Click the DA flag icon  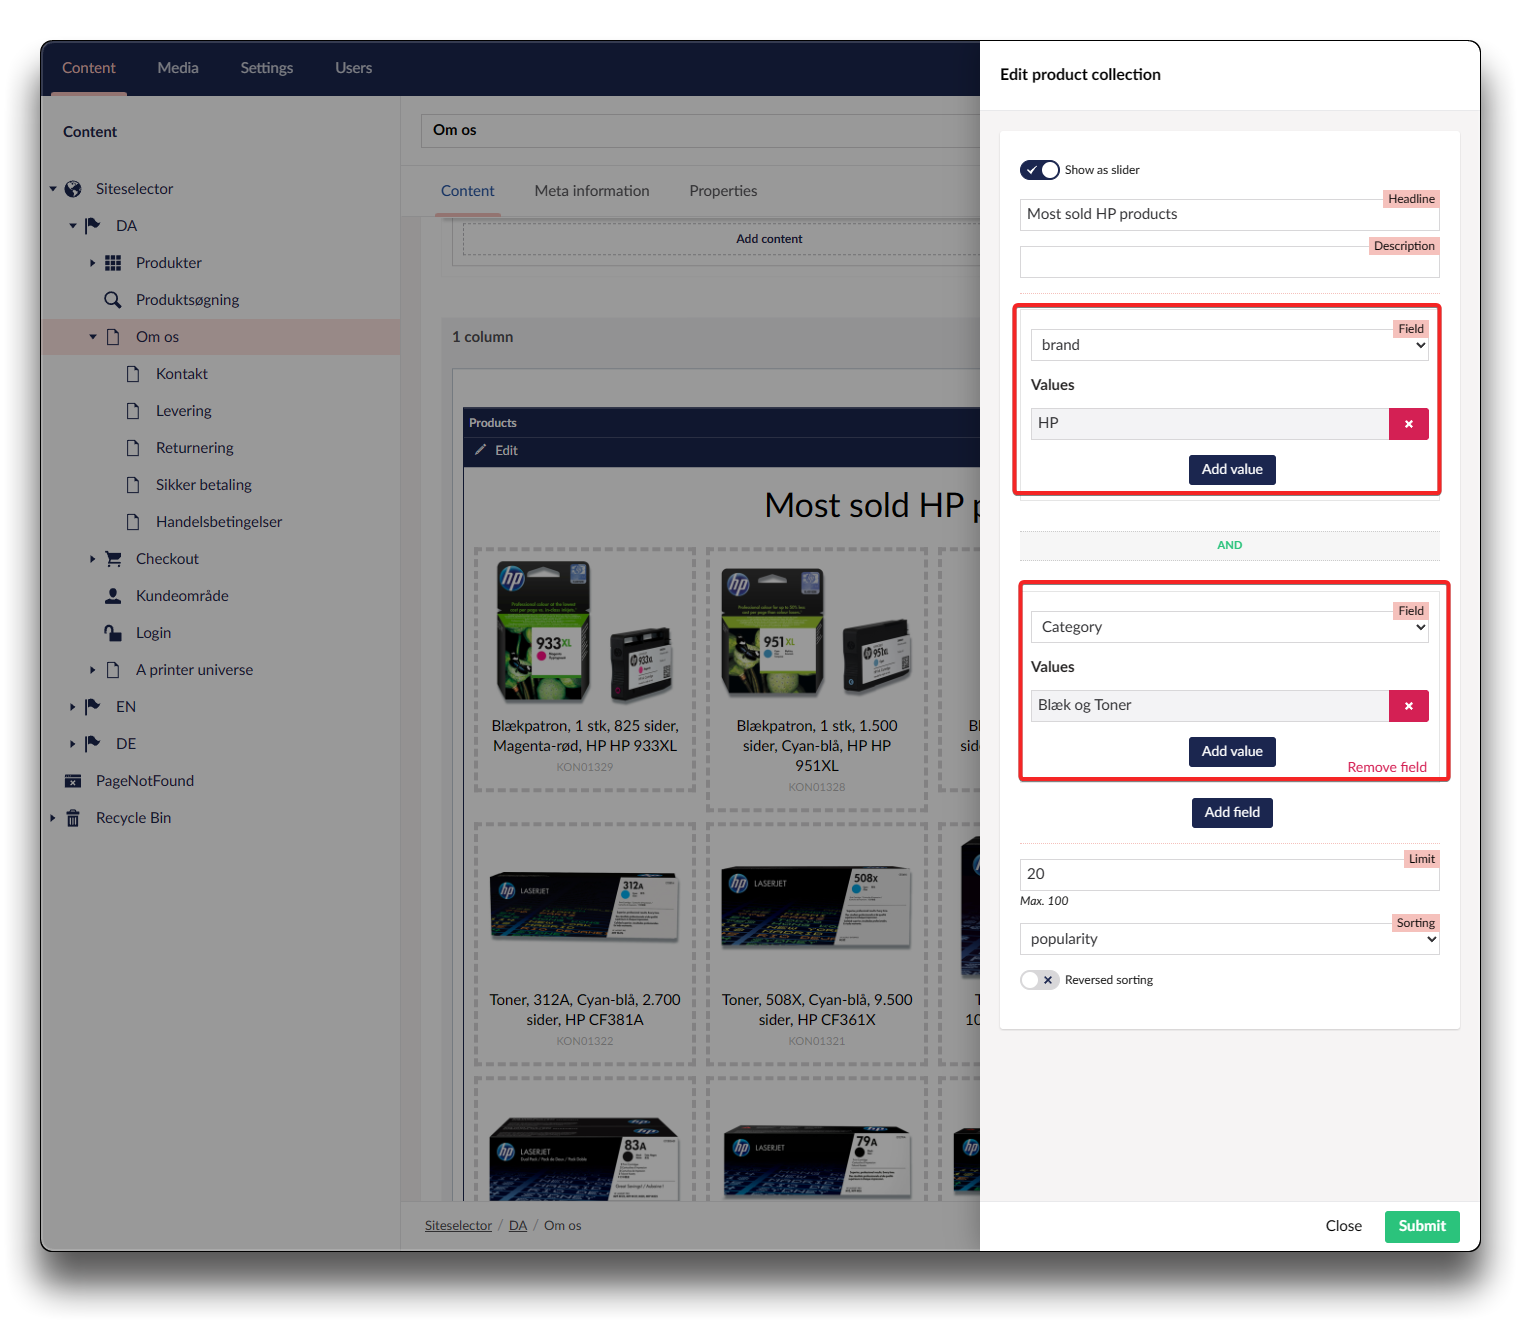[x=93, y=226]
